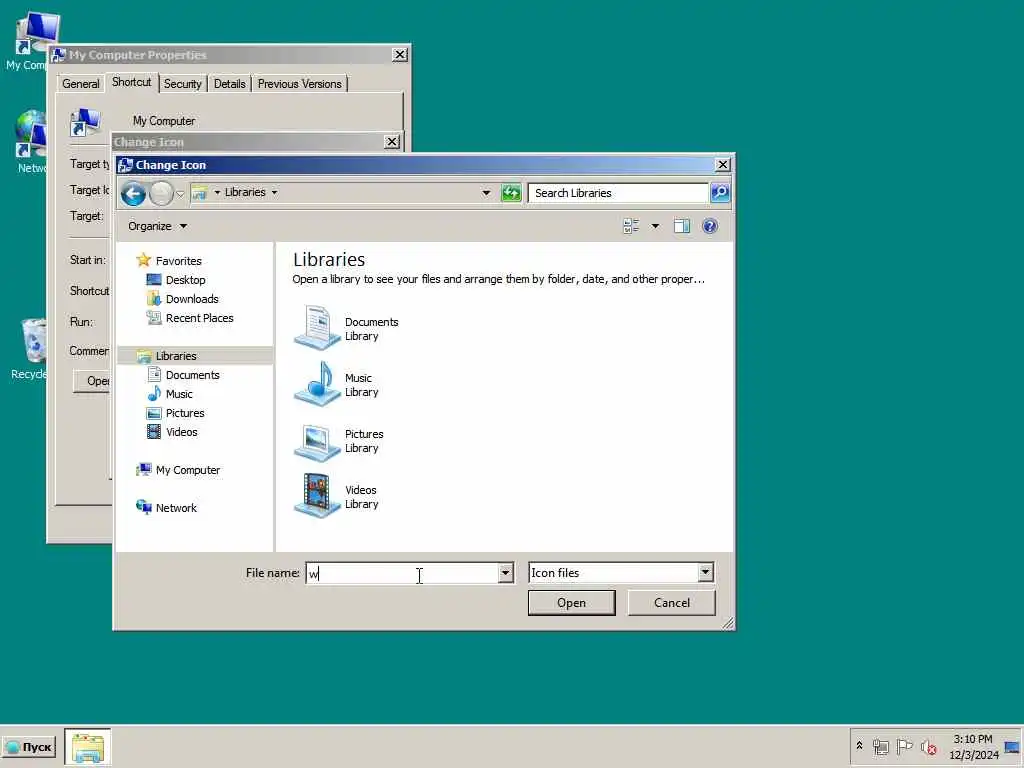The height and width of the screenshot is (768, 1024).
Task: Click the dialog resize grip corner
Action: [728, 624]
